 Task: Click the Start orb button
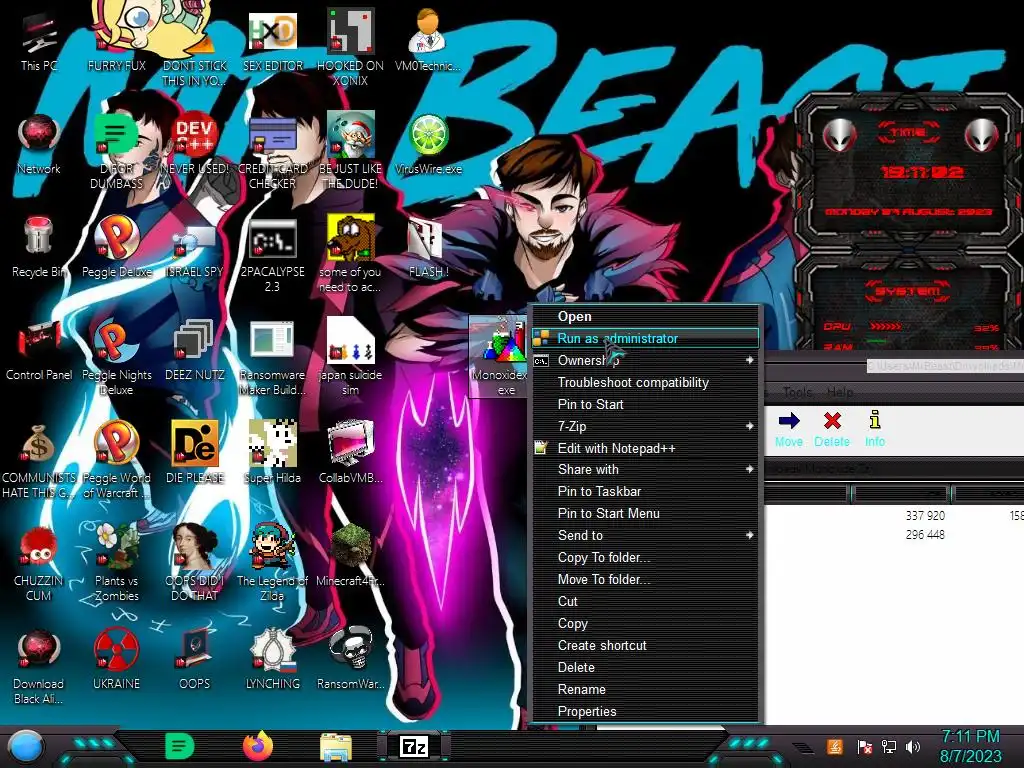pyautogui.click(x=26, y=748)
